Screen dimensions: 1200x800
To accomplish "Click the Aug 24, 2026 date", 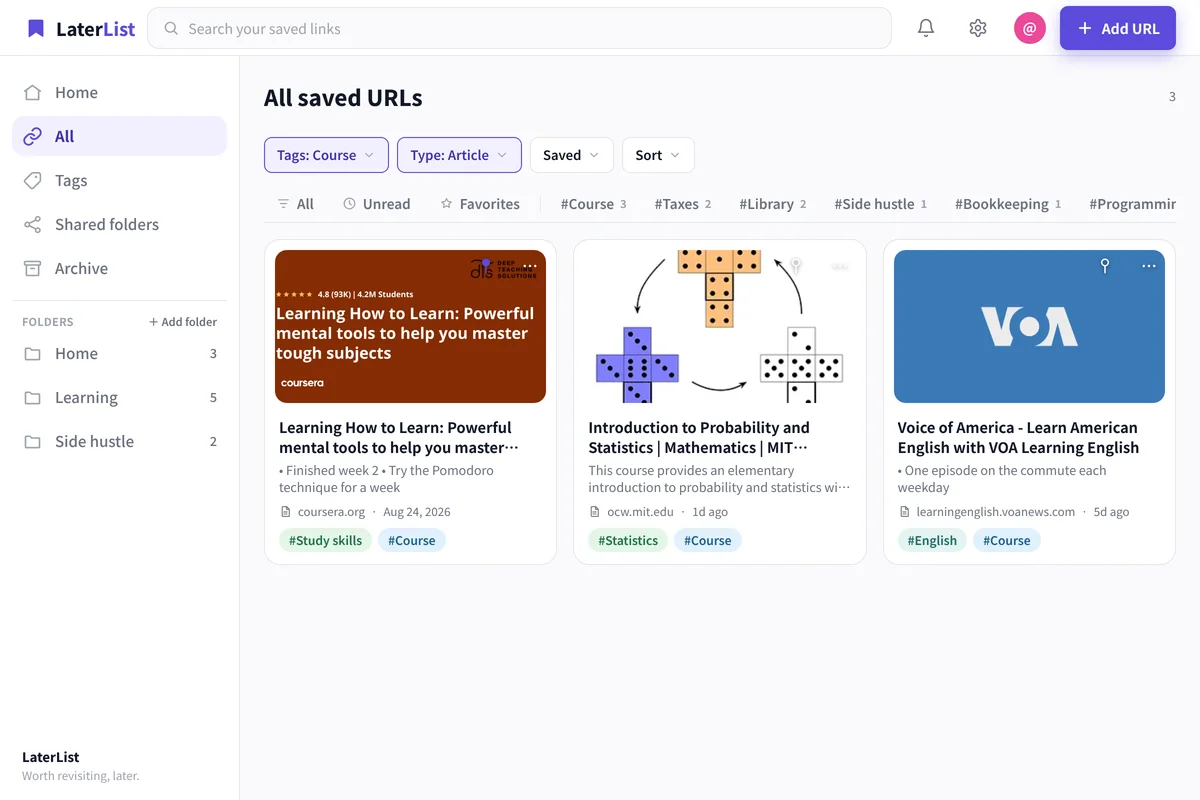I will tap(417, 511).
